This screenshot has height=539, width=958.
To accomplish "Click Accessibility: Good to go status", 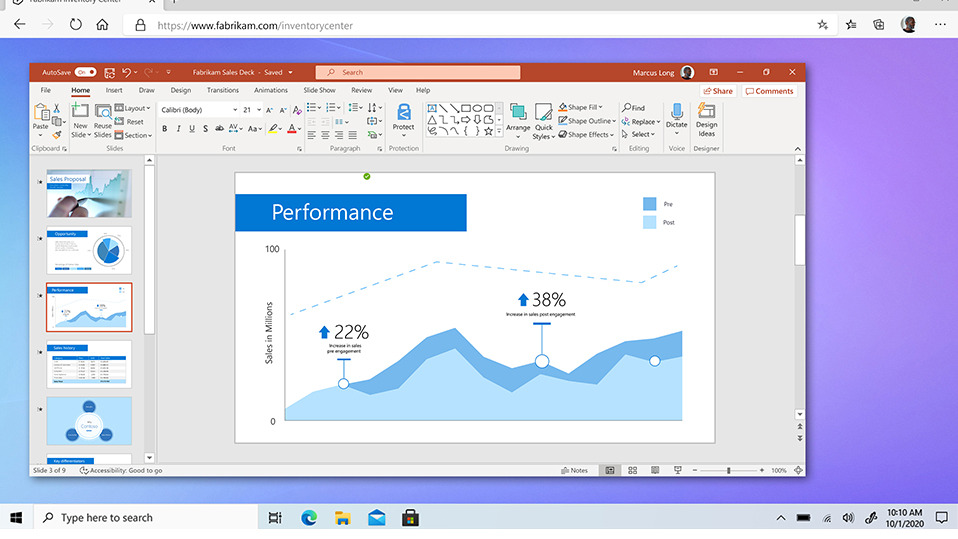I will coord(121,471).
